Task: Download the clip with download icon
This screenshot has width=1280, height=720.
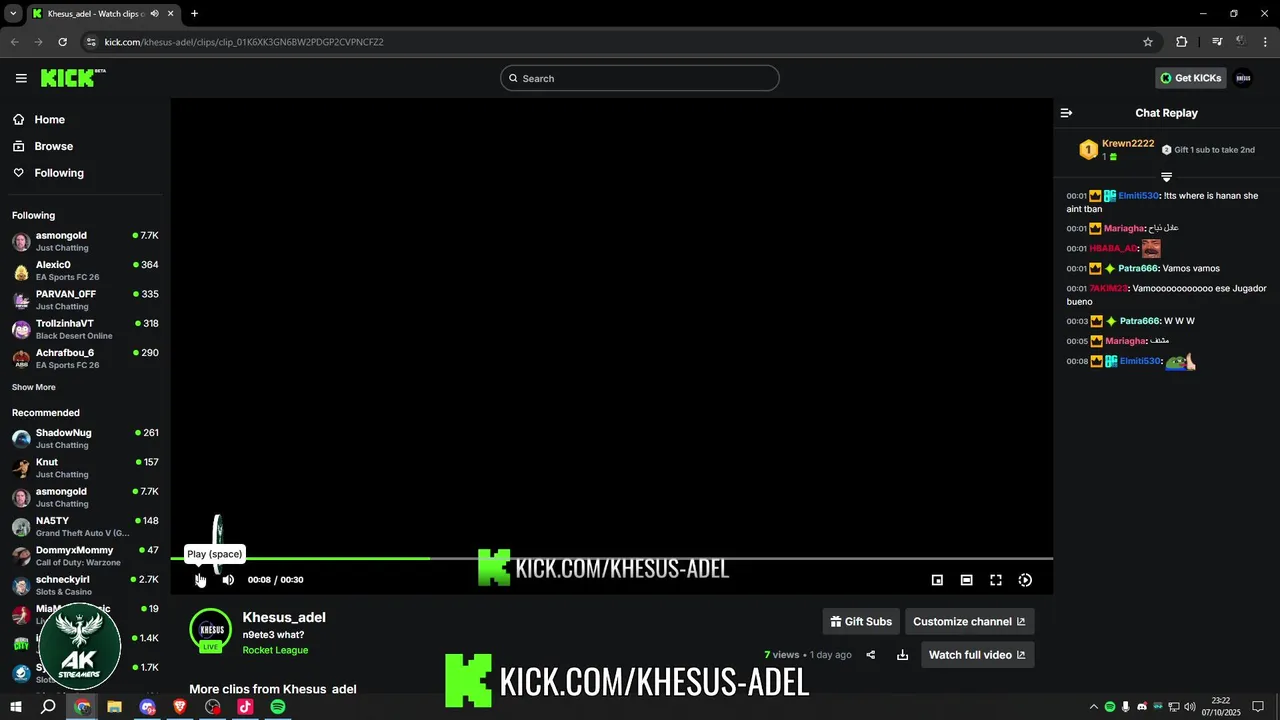Action: coord(902,655)
